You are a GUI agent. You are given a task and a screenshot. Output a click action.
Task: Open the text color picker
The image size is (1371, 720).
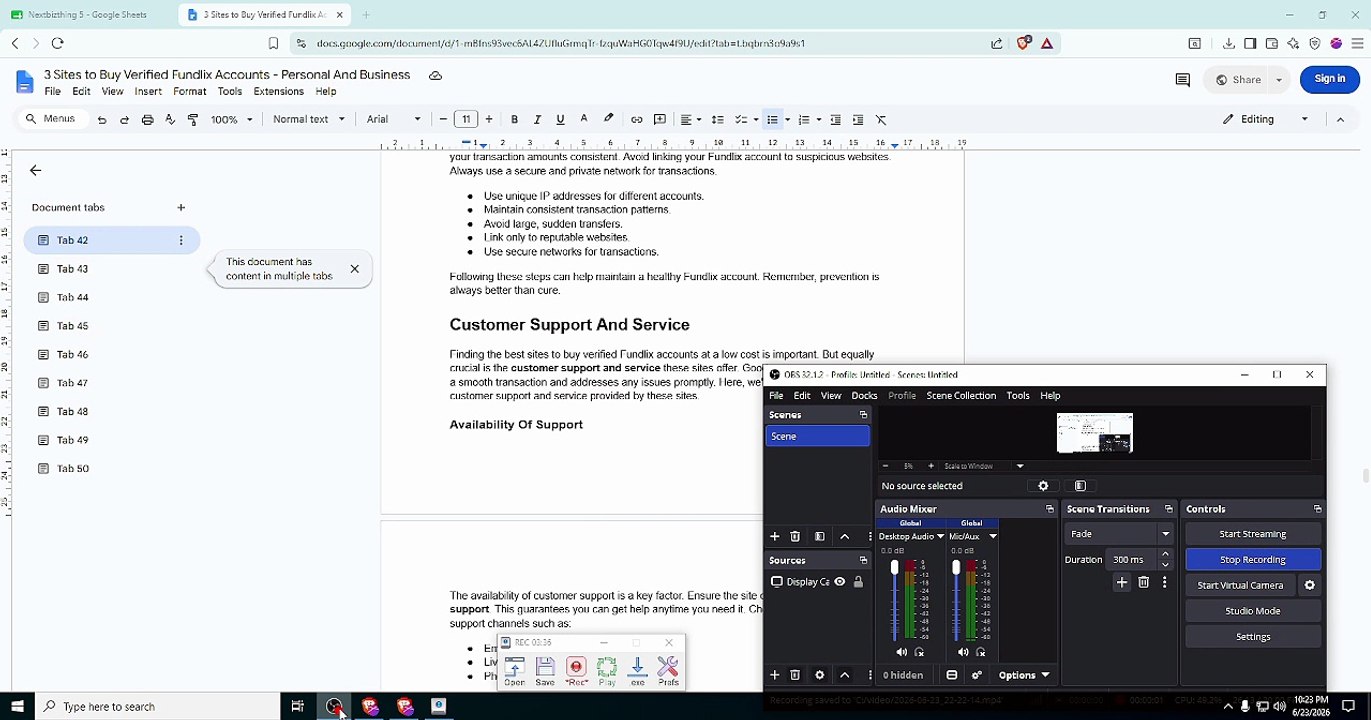[584, 120]
